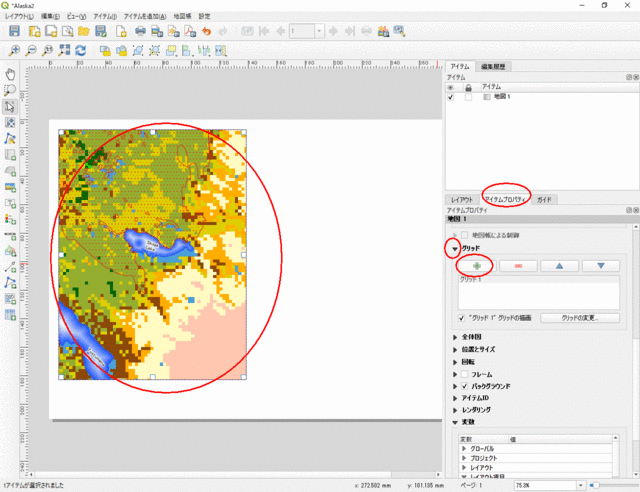Activate the Select/Move item tool
640x492 pixels.
(10, 107)
